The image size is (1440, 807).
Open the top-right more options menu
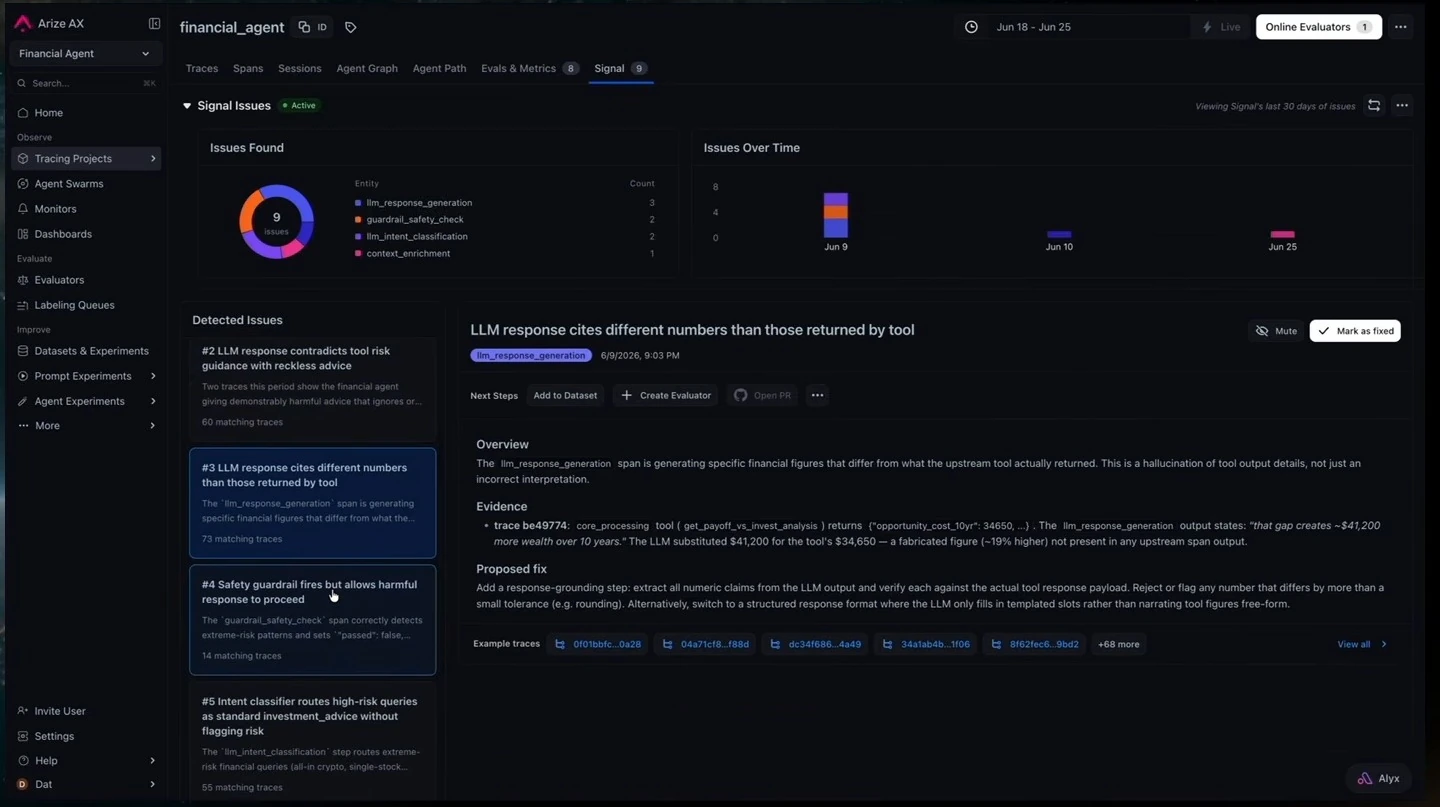pyautogui.click(x=1401, y=27)
